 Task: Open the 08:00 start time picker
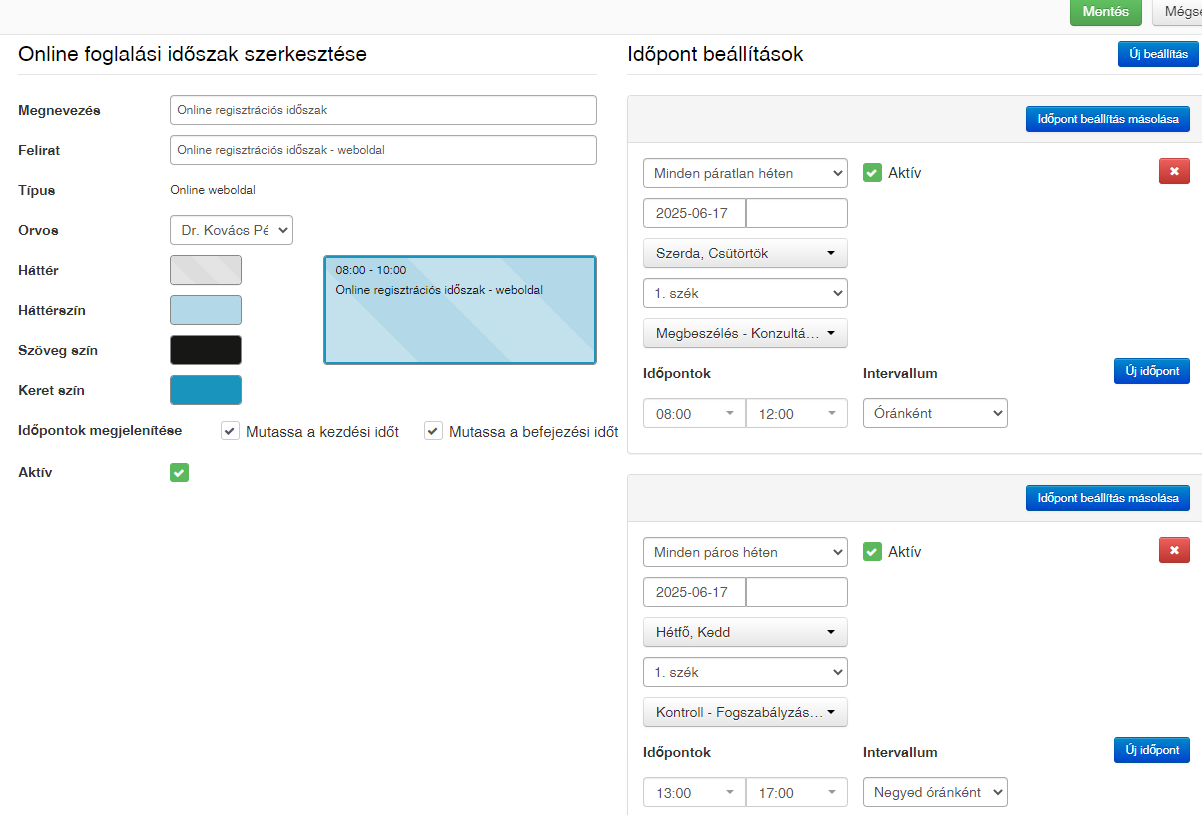point(694,414)
